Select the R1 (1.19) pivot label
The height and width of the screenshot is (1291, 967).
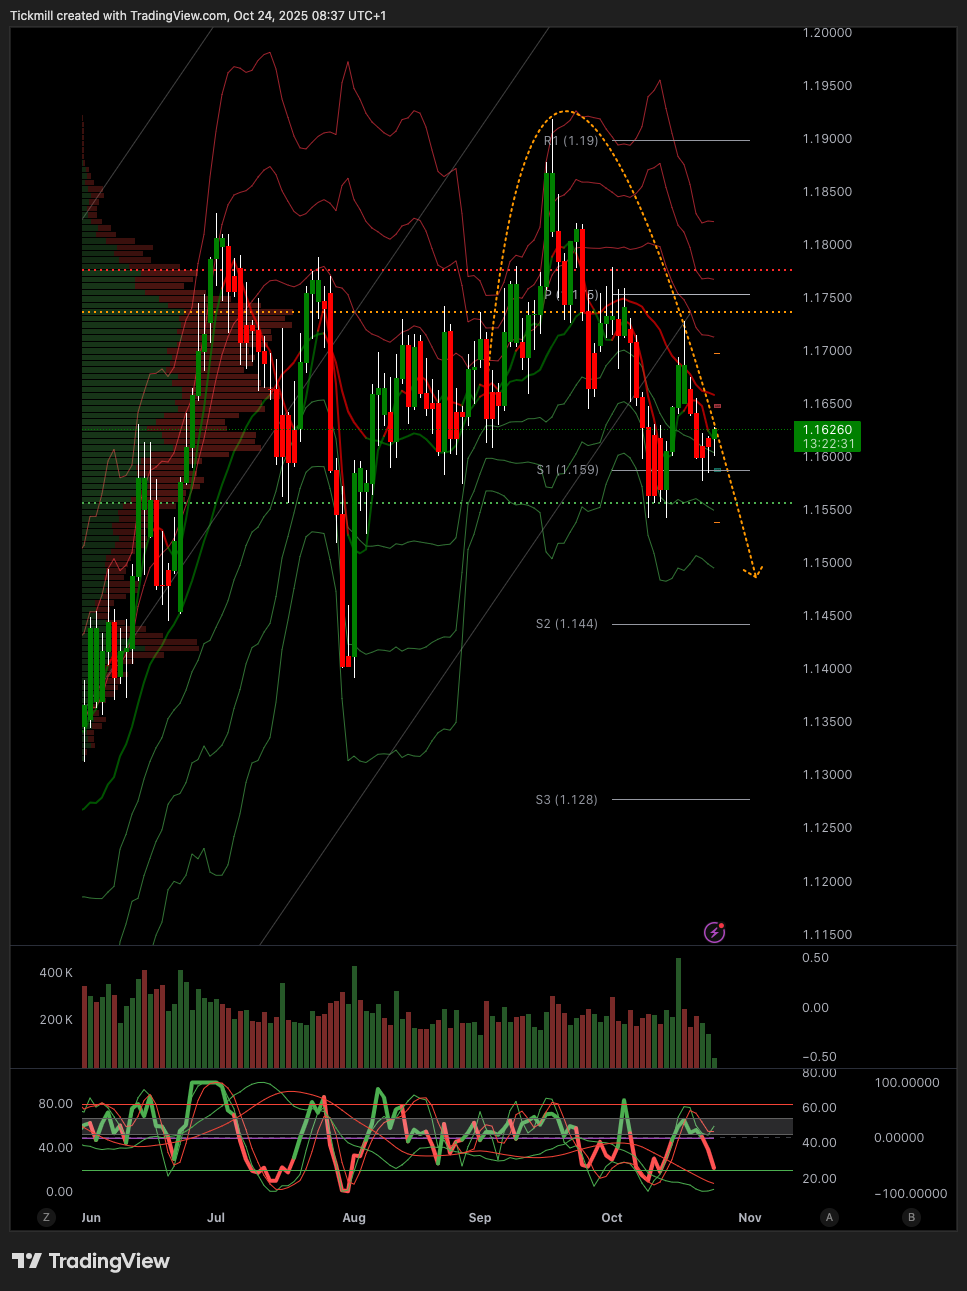[572, 141]
